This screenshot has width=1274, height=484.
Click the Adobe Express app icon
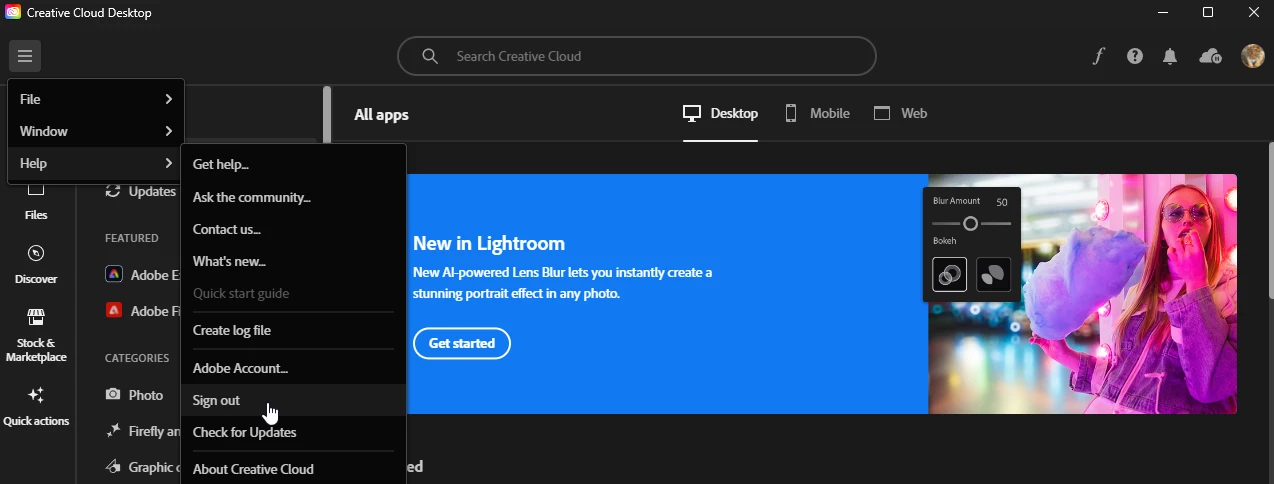114,274
